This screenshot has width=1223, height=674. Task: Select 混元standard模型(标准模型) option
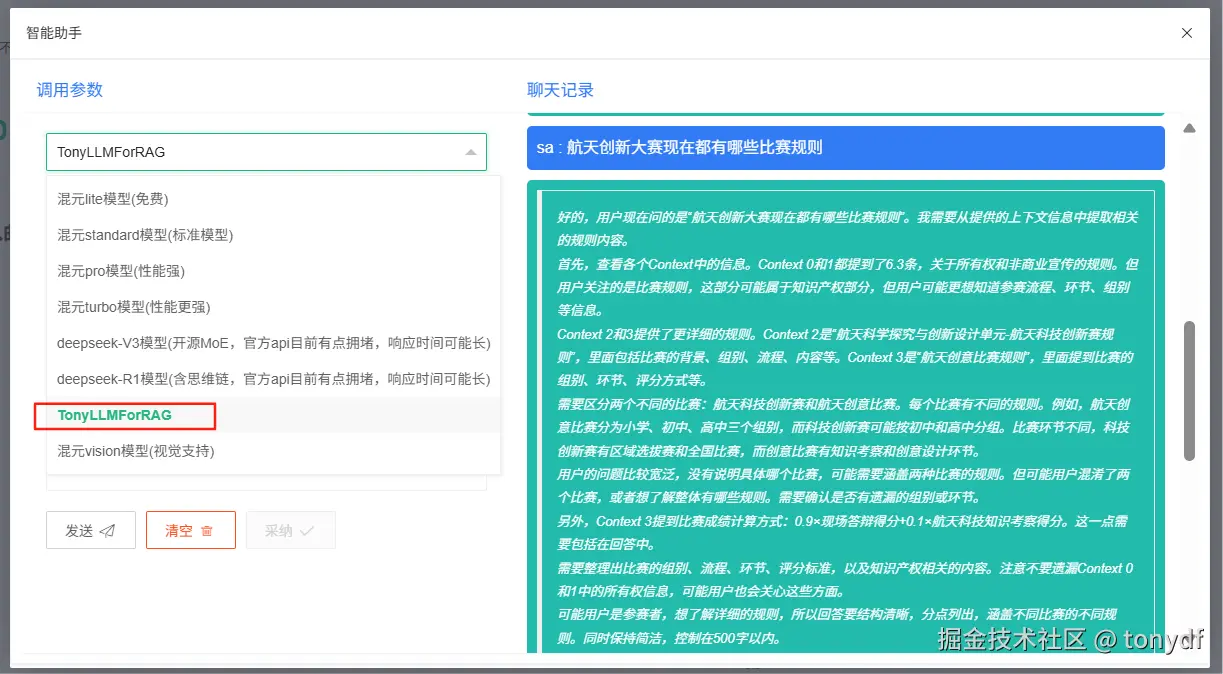pos(273,235)
